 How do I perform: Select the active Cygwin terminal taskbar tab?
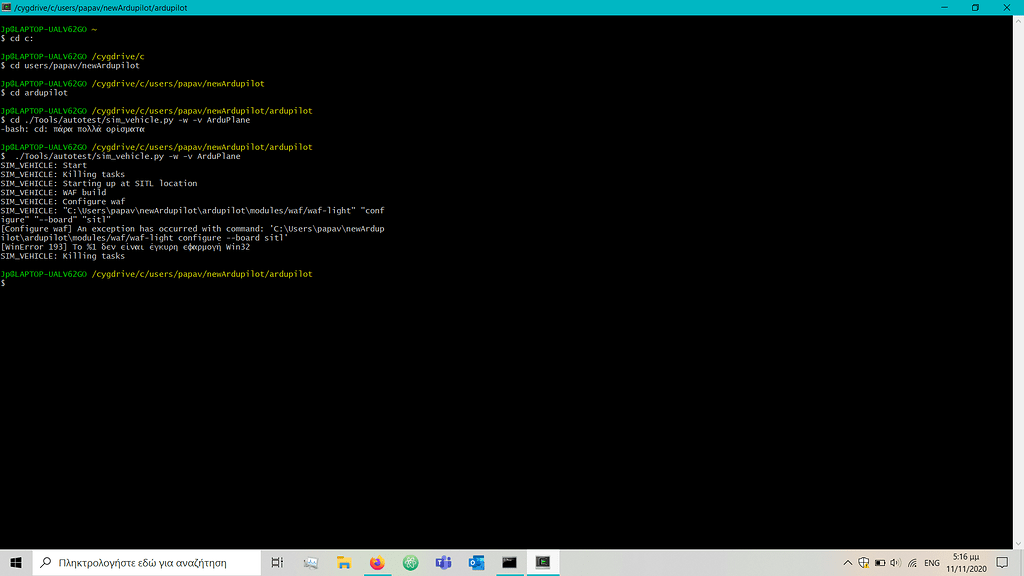542,562
